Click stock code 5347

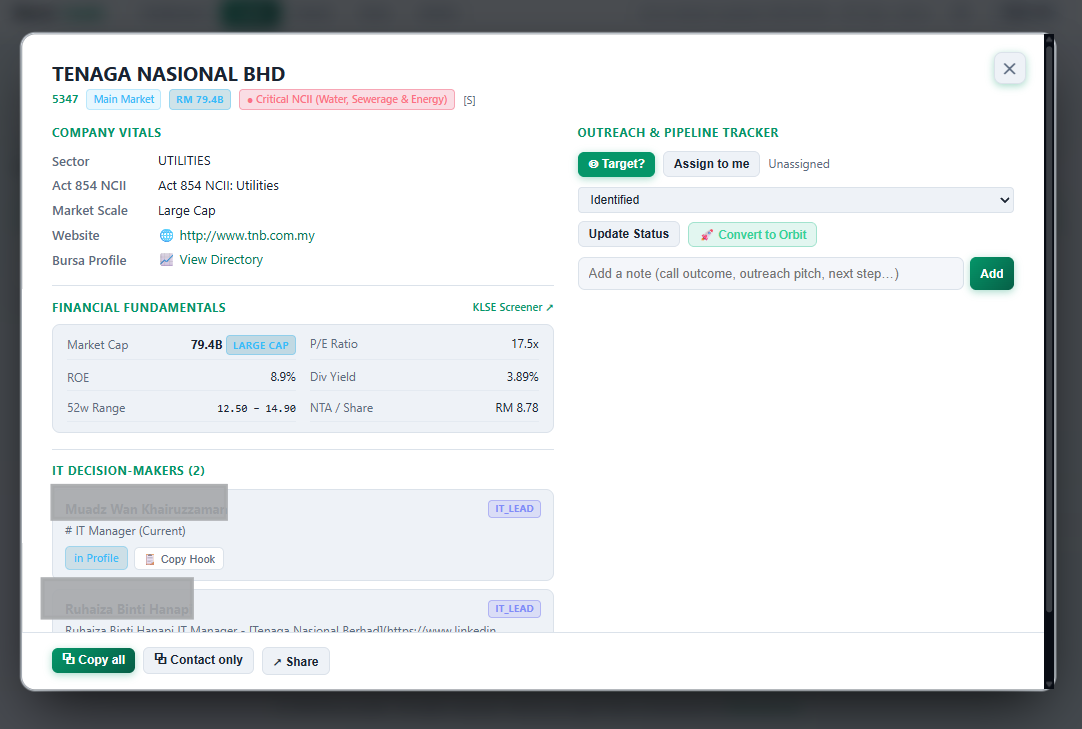click(x=65, y=99)
